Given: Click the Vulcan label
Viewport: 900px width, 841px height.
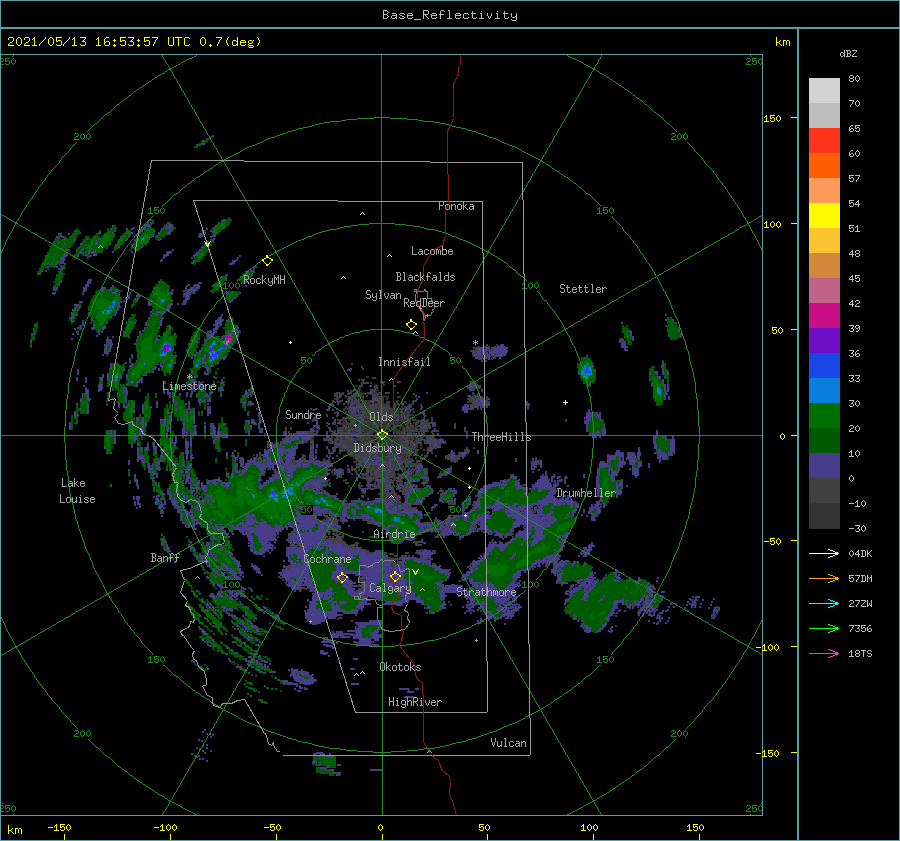Looking at the screenshot, I should pos(509,743).
